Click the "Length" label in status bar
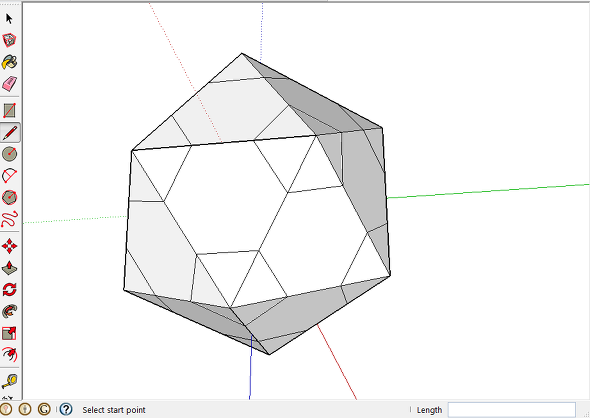This screenshot has width=590, height=418. tap(429, 410)
